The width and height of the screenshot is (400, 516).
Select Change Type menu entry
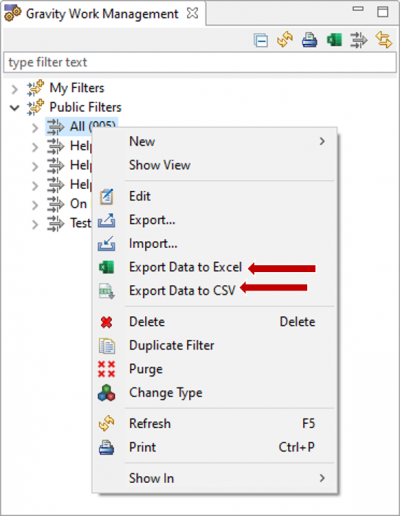(x=166, y=393)
